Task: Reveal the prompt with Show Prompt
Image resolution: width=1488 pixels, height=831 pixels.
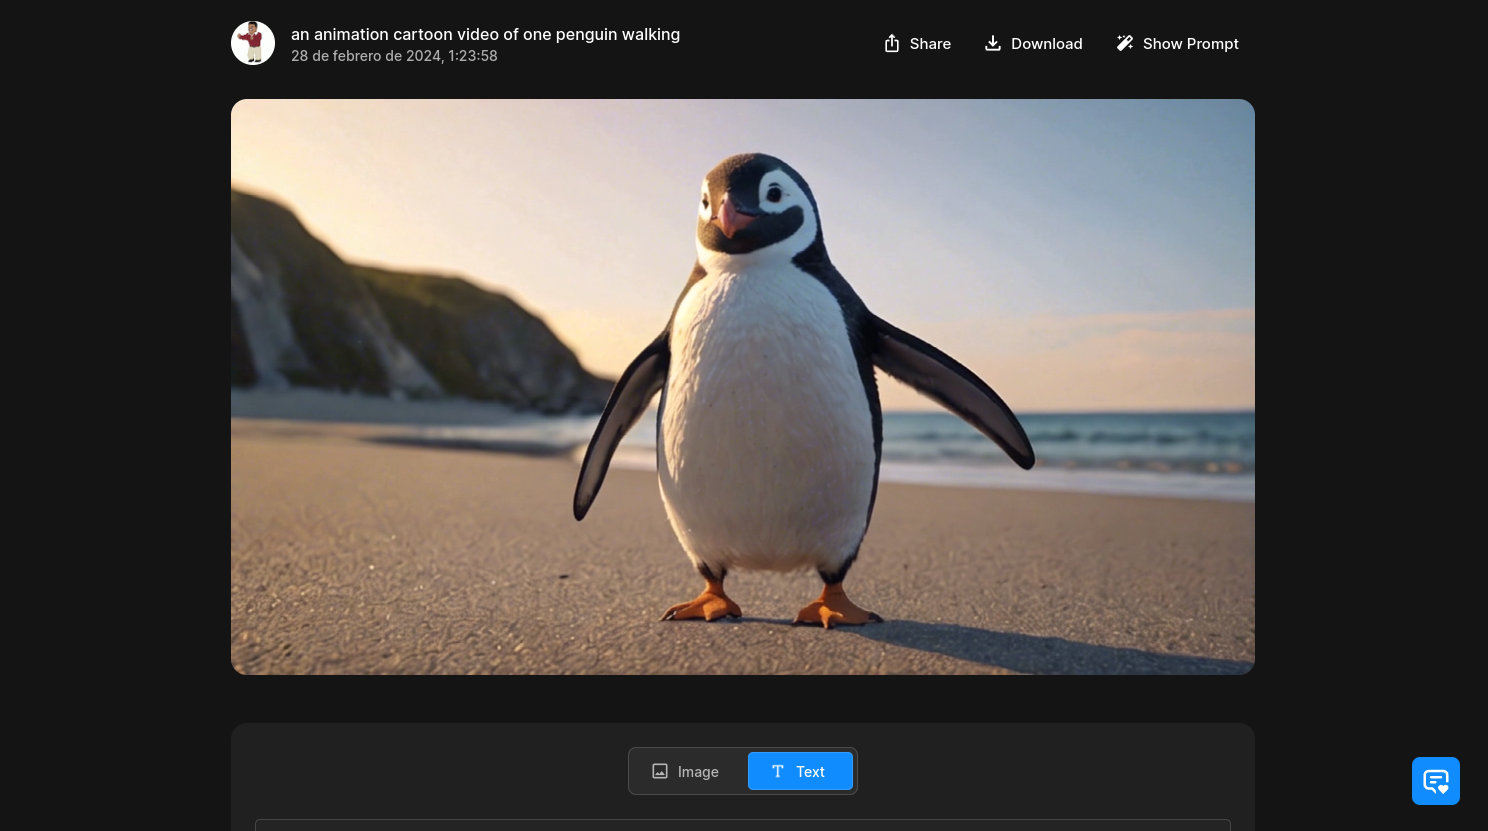Action: point(1178,43)
